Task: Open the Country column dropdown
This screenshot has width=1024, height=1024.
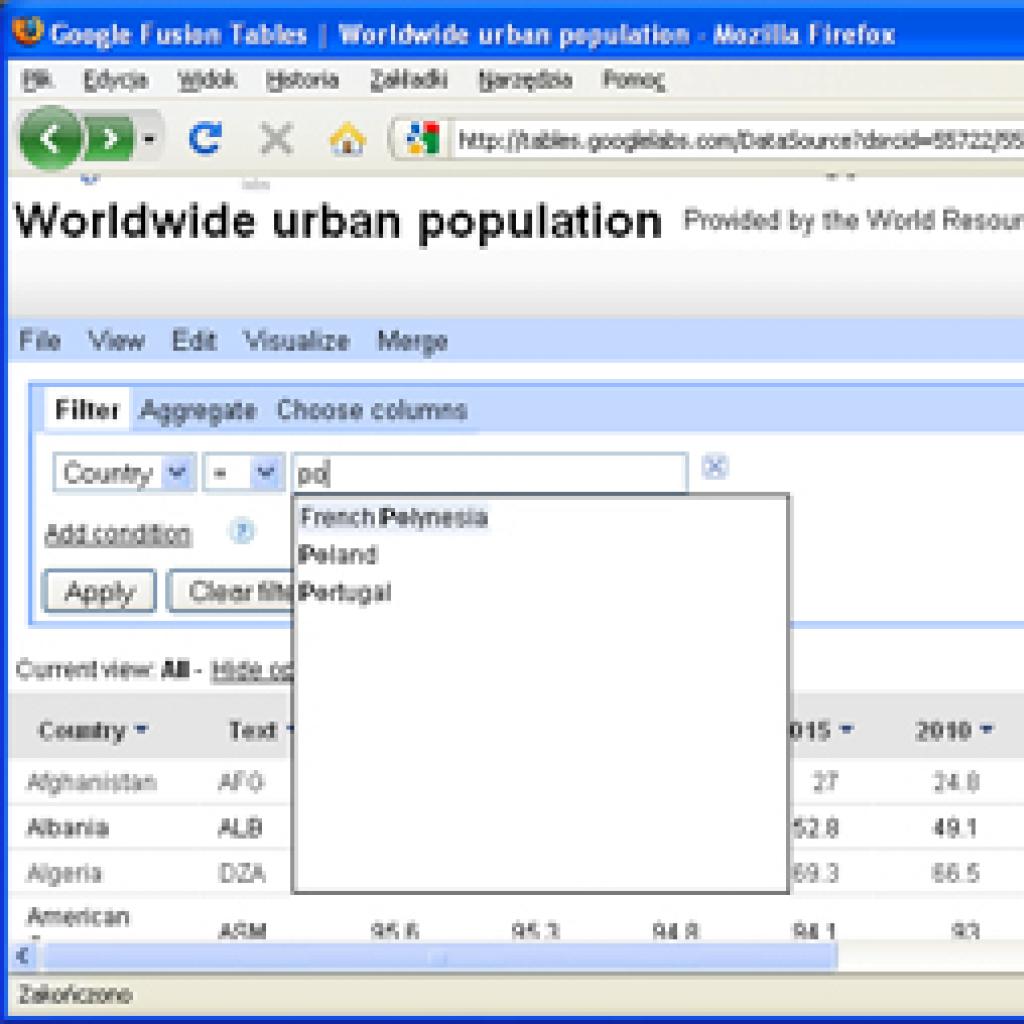Action: point(124,472)
